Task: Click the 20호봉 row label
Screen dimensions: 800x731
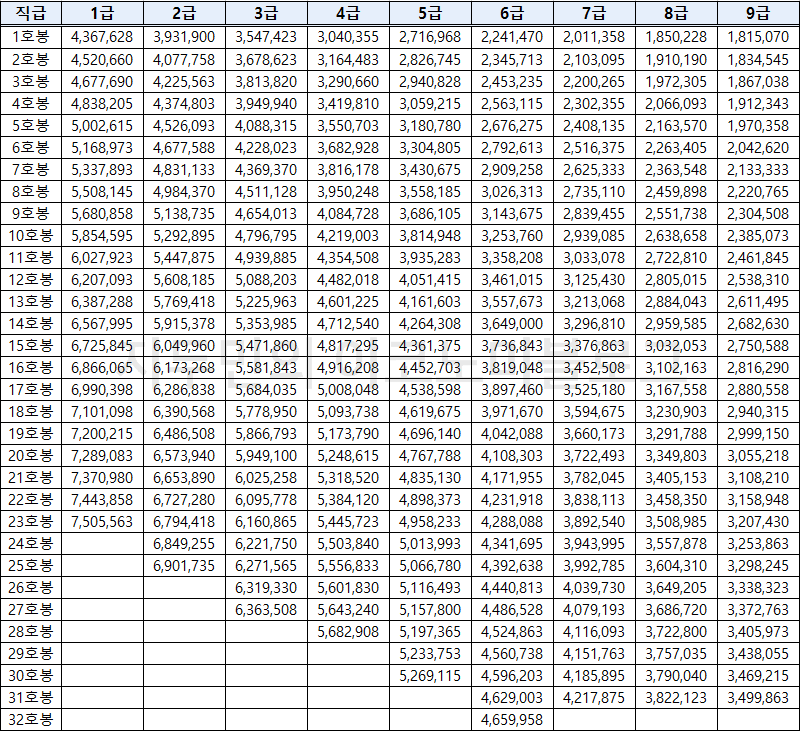Action: (x=31, y=455)
